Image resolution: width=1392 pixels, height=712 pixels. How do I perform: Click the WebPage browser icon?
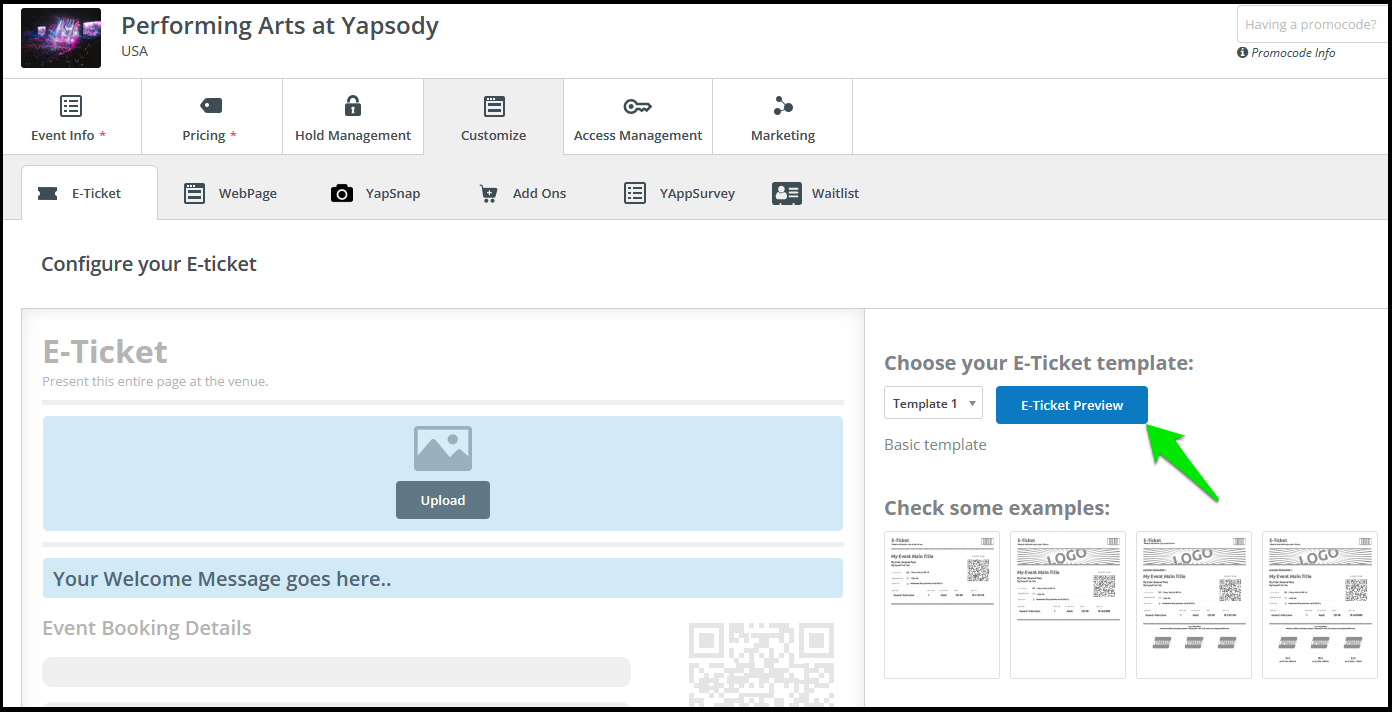(195, 193)
